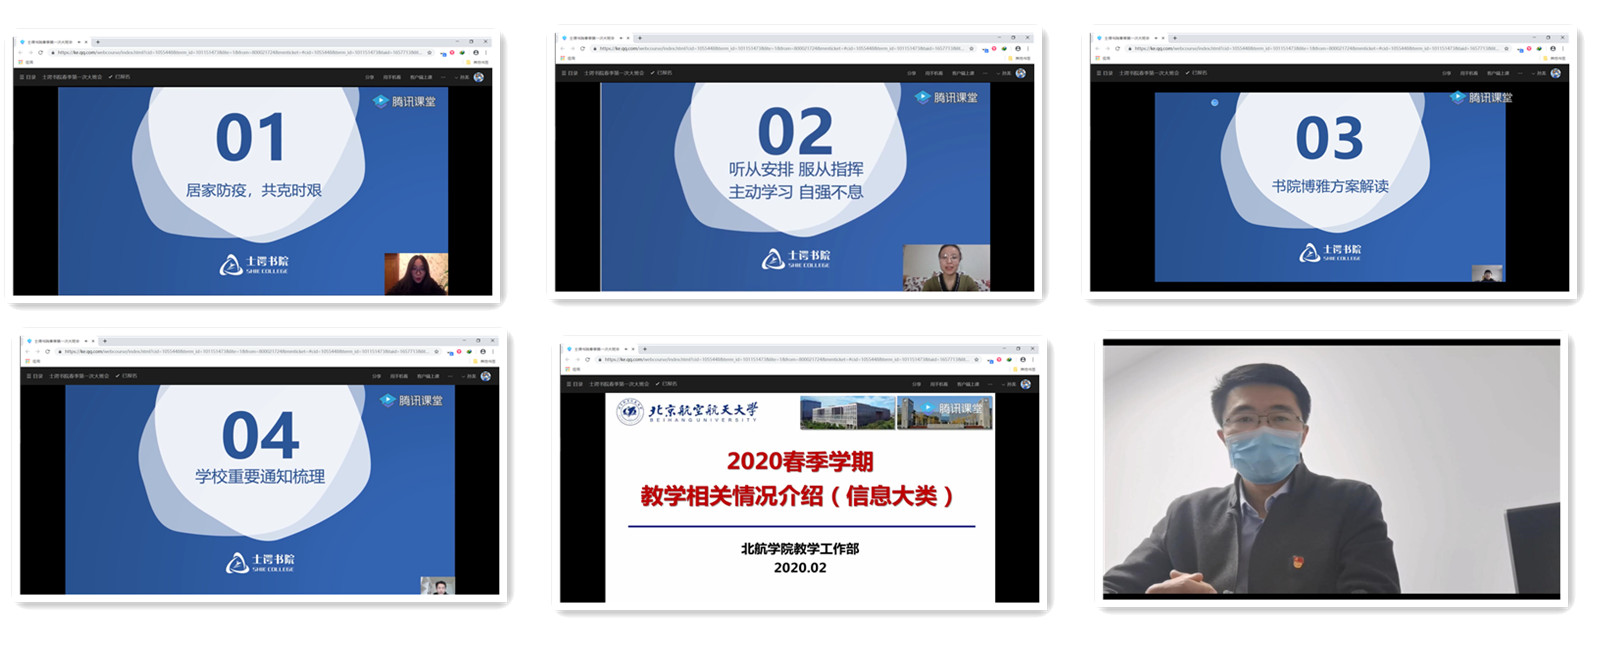This screenshot has height=650, width=1600.
Task: Open Chrome three-dot menu in the 04 slide browser
Action: [494, 351]
